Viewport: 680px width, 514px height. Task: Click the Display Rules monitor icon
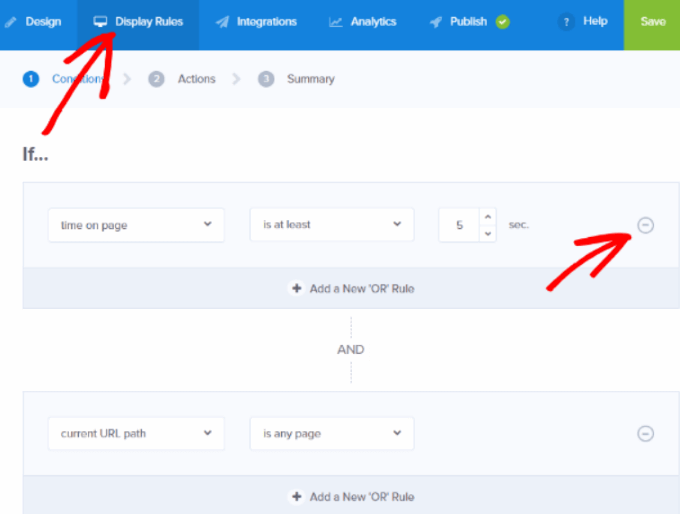100,22
